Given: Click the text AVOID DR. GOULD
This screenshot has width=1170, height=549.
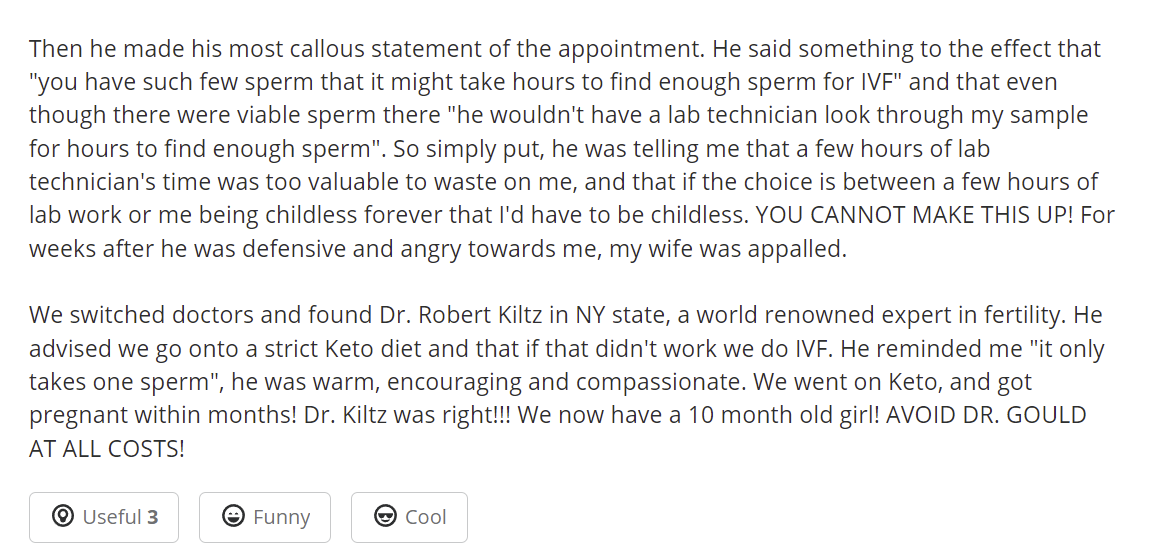Looking at the screenshot, I should coord(986,415).
